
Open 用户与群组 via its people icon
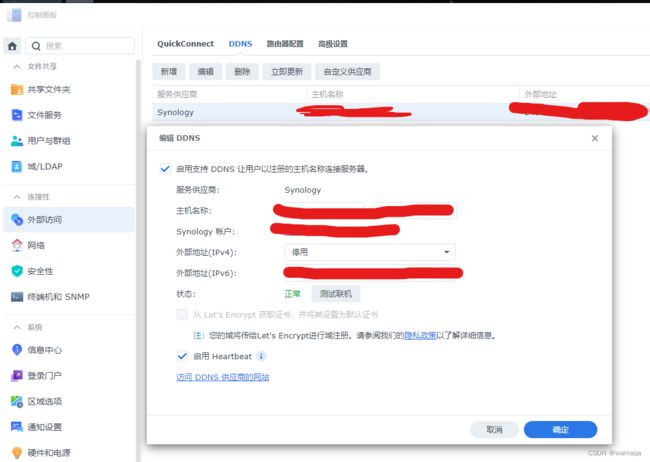17,141
